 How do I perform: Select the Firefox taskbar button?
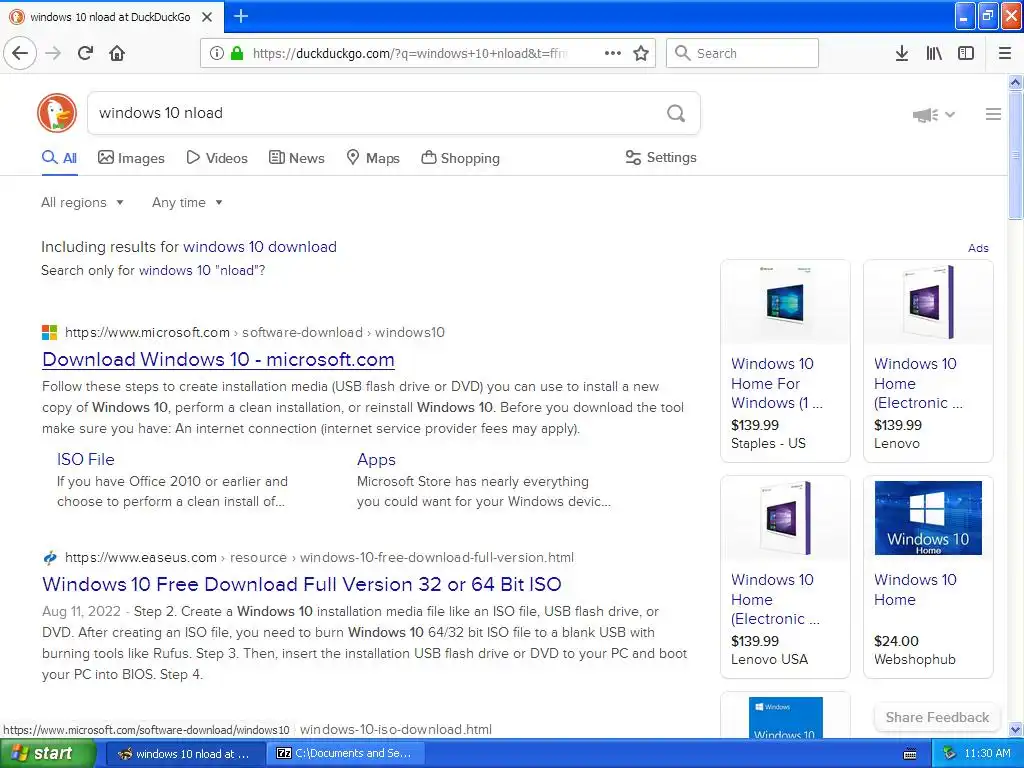[185, 754]
